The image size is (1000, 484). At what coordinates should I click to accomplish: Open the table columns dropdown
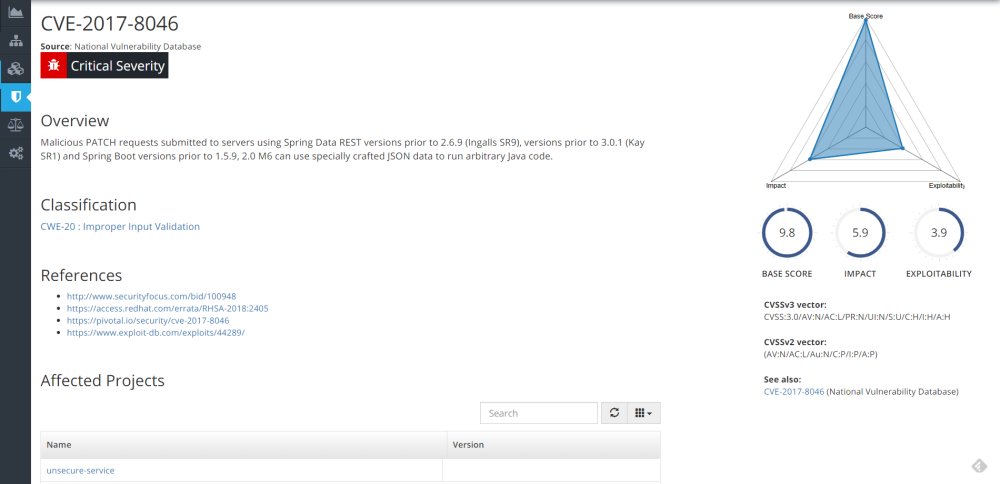coord(643,413)
